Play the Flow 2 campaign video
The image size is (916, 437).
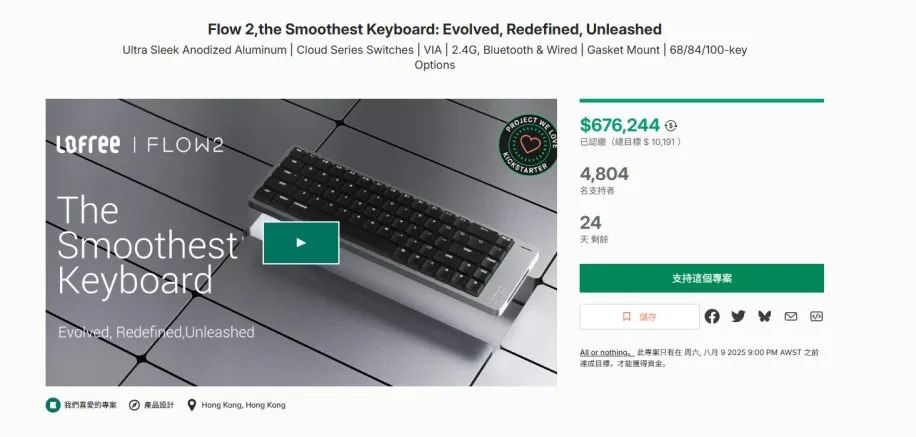[x=301, y=242]
